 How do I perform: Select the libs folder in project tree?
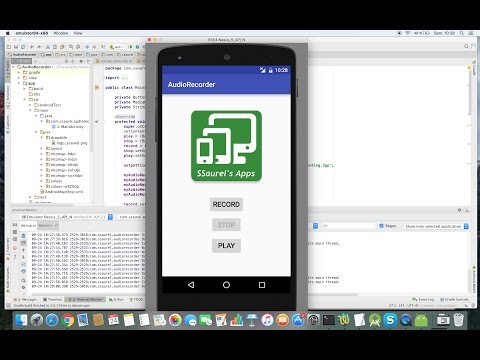35,94
